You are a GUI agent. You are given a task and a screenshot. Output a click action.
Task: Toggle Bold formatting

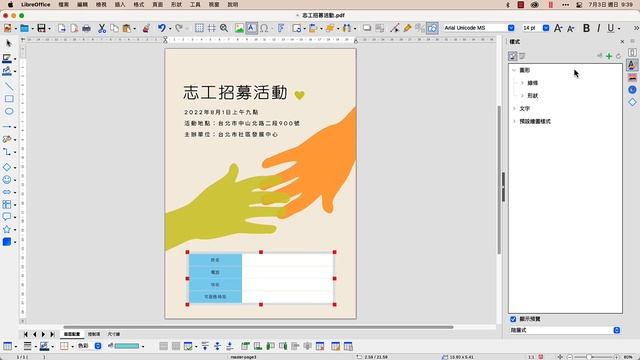(586, 28)
